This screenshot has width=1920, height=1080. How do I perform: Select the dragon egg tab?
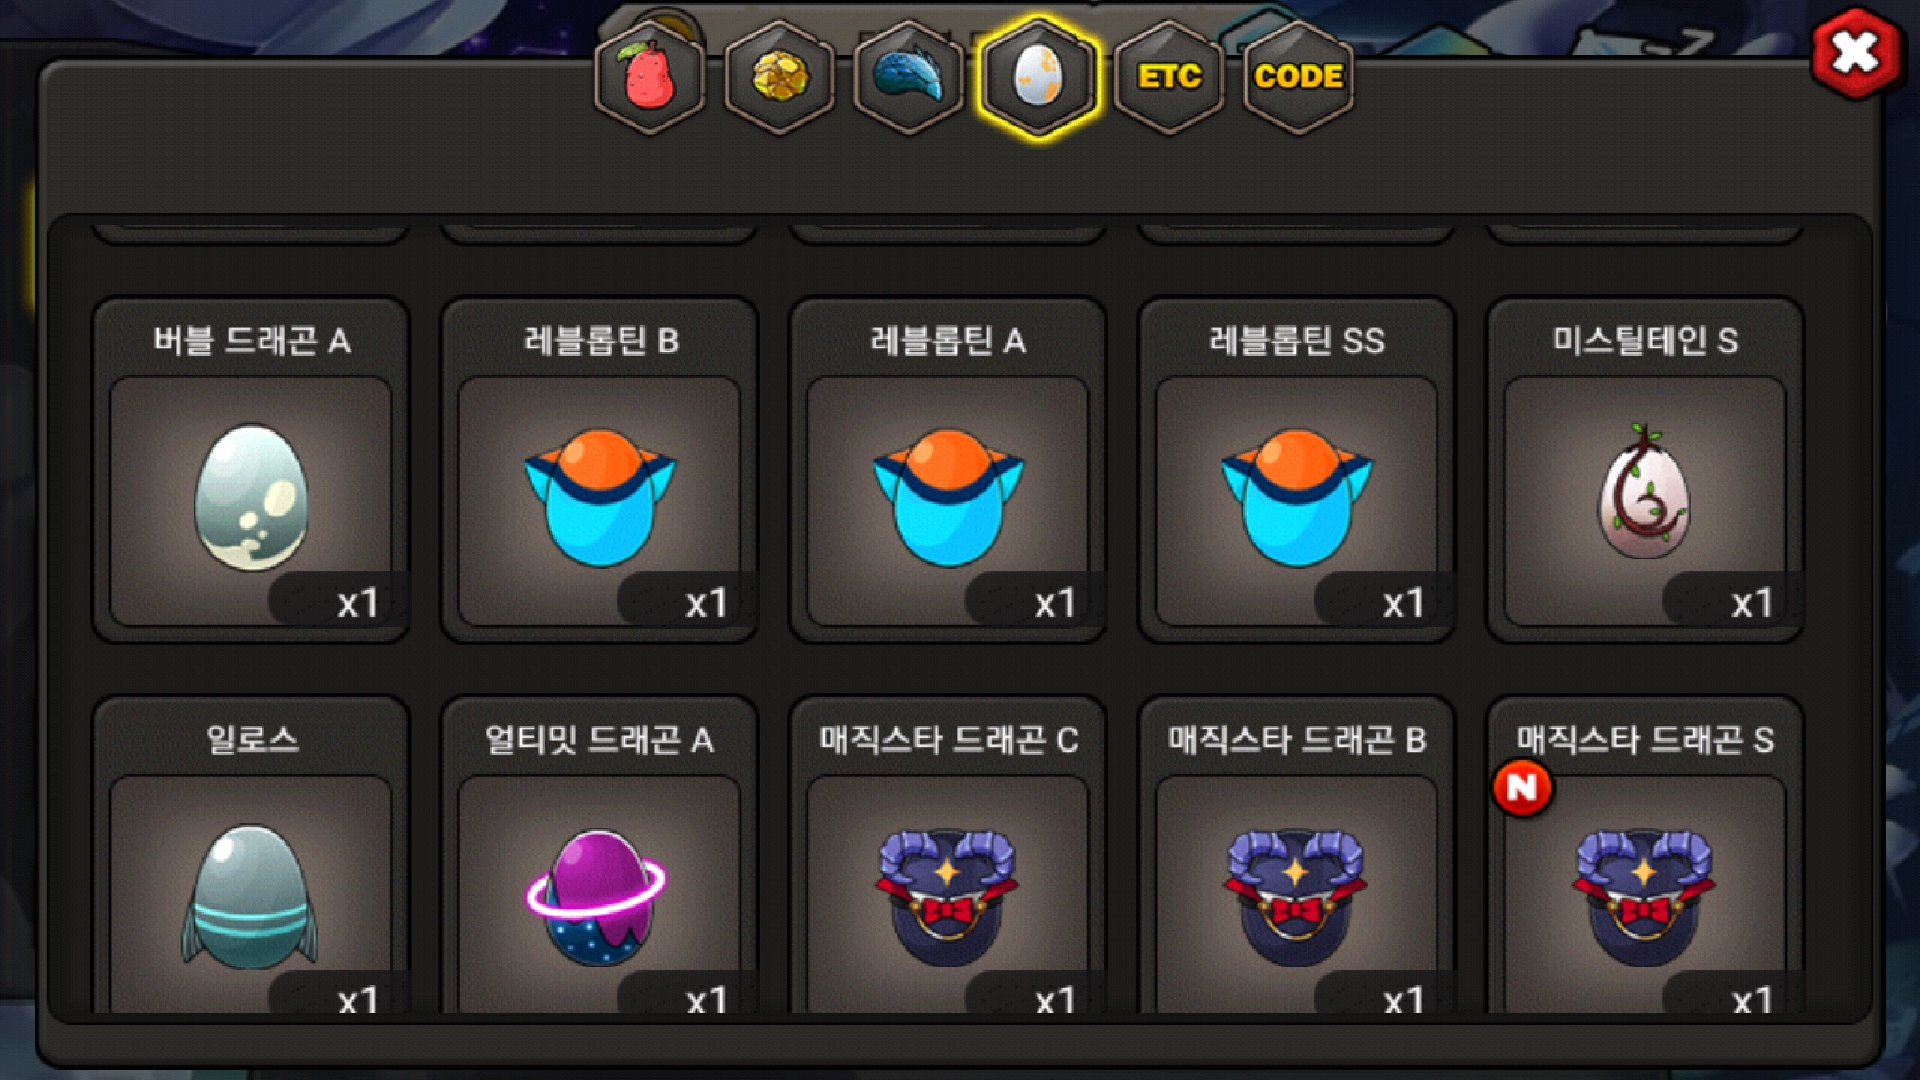tap(1039, 77)
